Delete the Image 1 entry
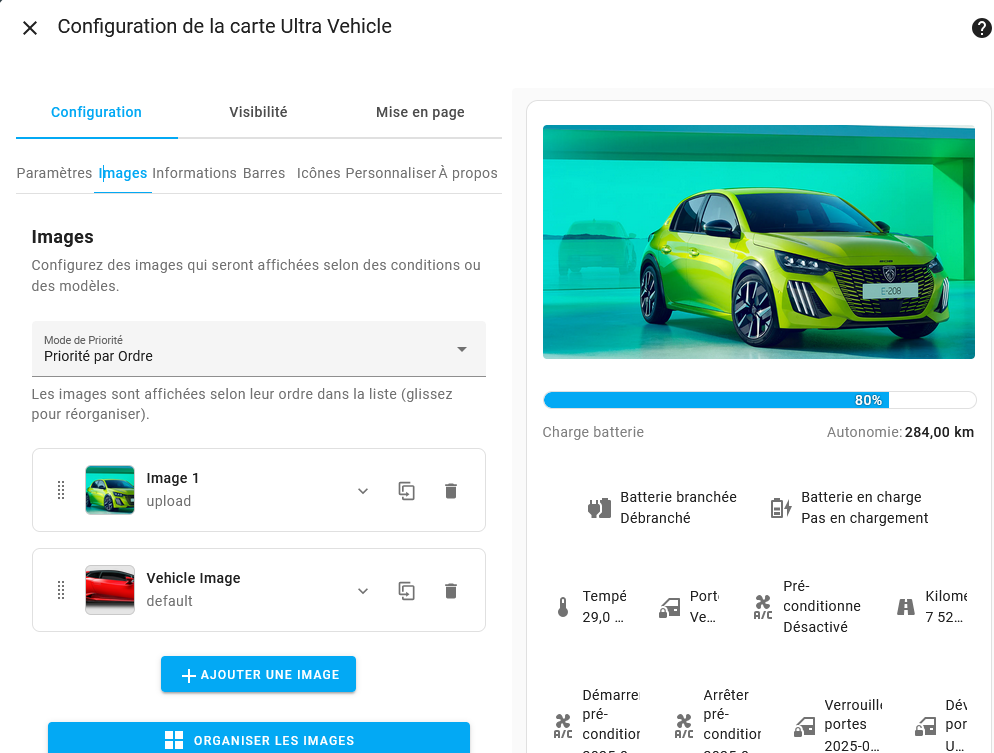The image size is (994, 753). (x=451, y=491)
